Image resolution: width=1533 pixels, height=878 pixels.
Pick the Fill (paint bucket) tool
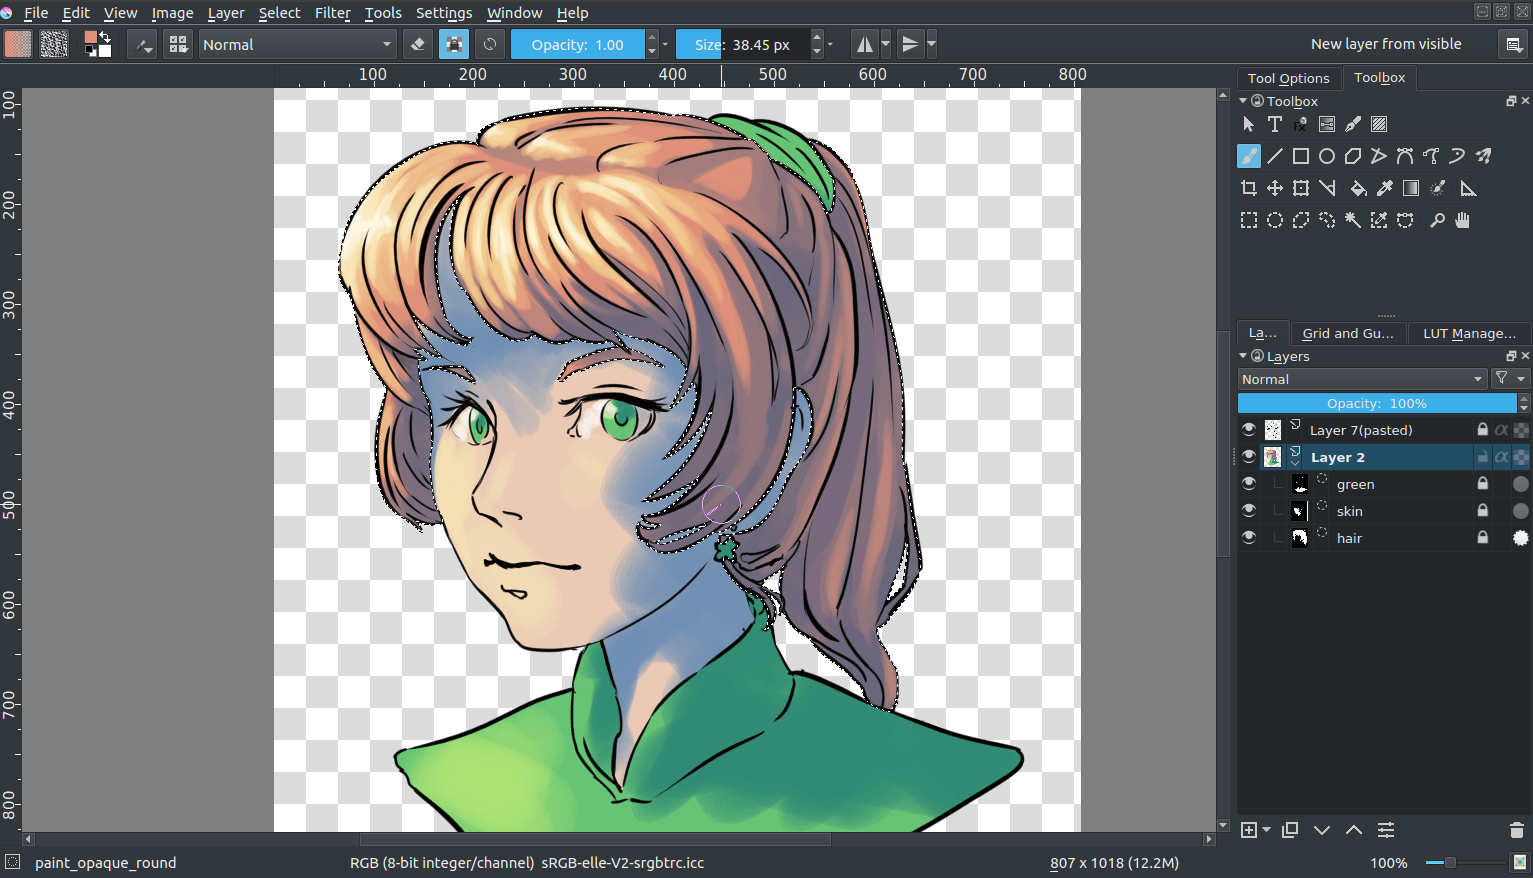(1358, 188)
